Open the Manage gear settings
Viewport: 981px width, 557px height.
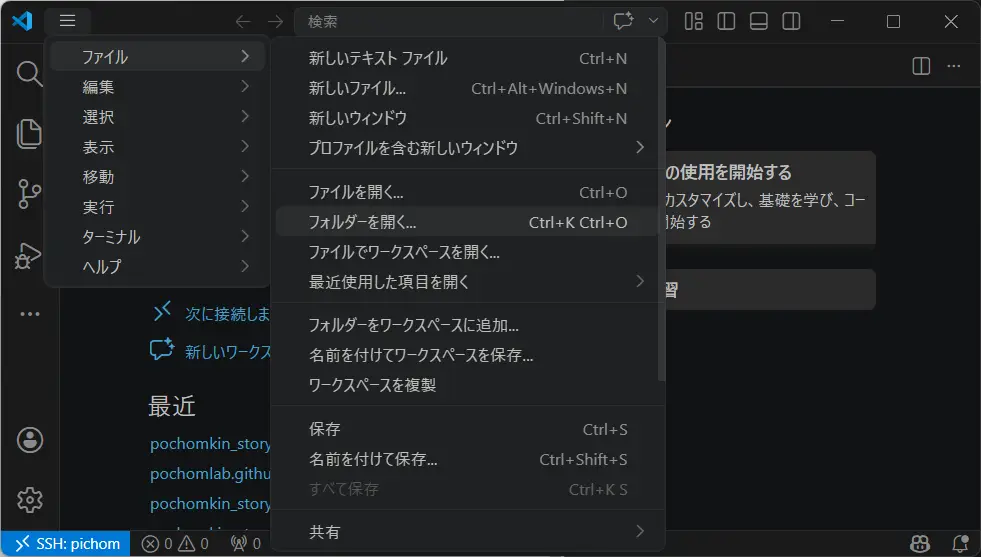pos(29,499)
